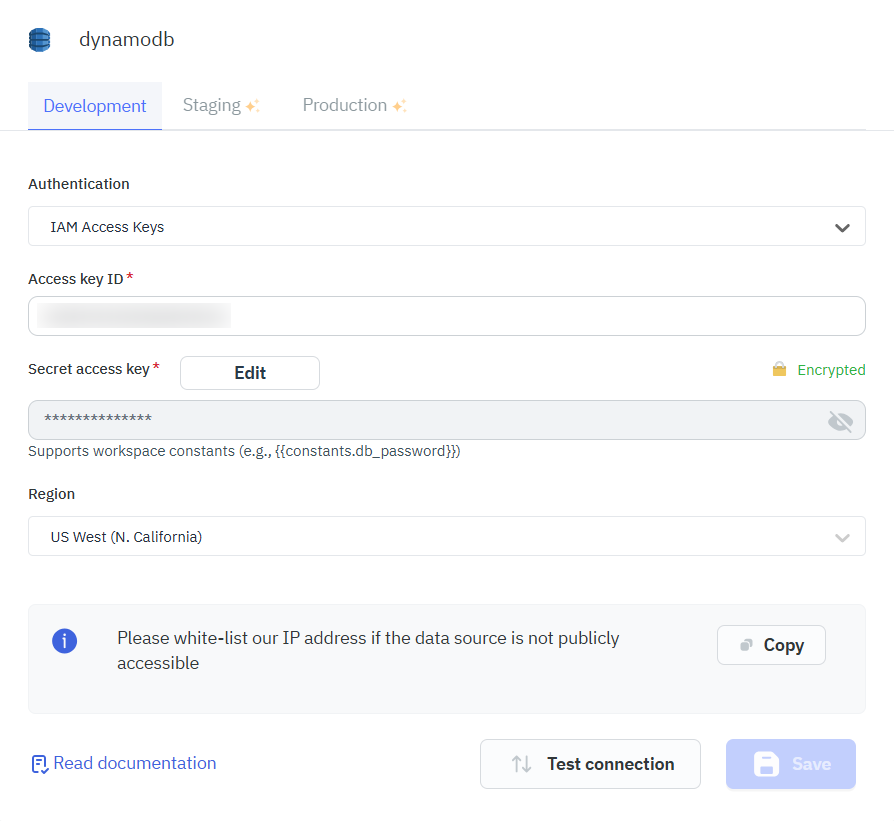
Task: Open the Authentication dropdown showing IAM Access Keys
Action: [x=447, y=226]
